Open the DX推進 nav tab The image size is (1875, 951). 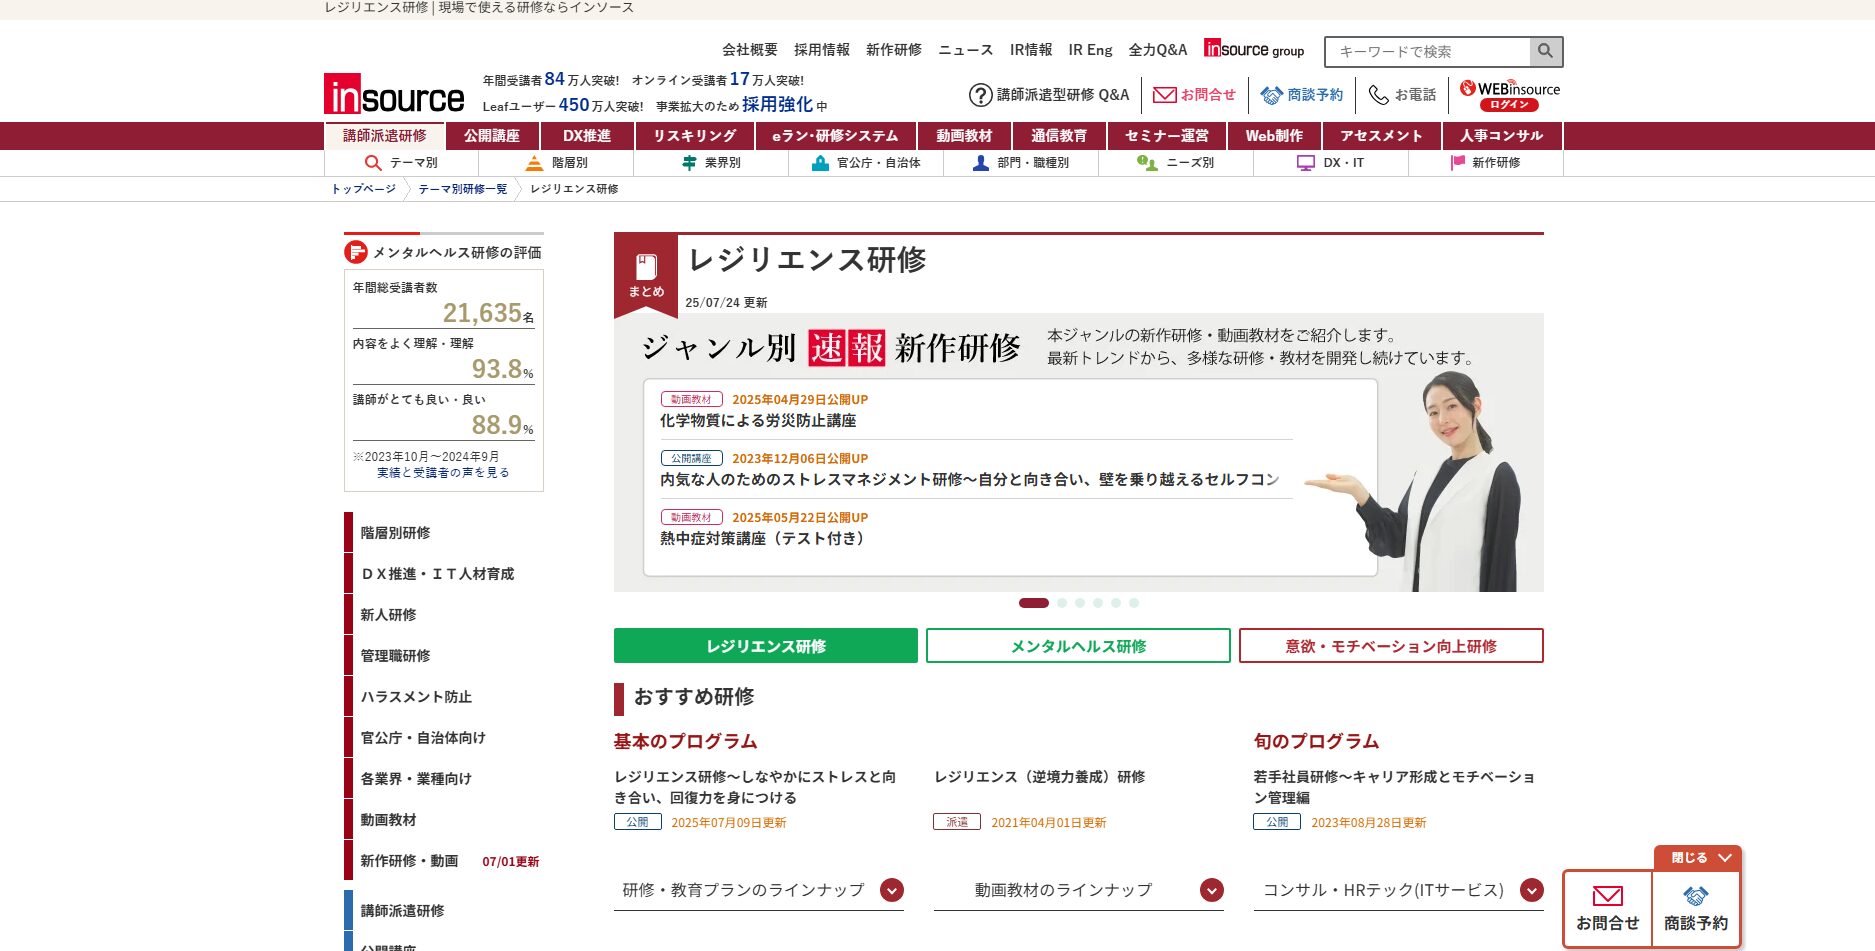pyautogui.click(x=587, y=136)
